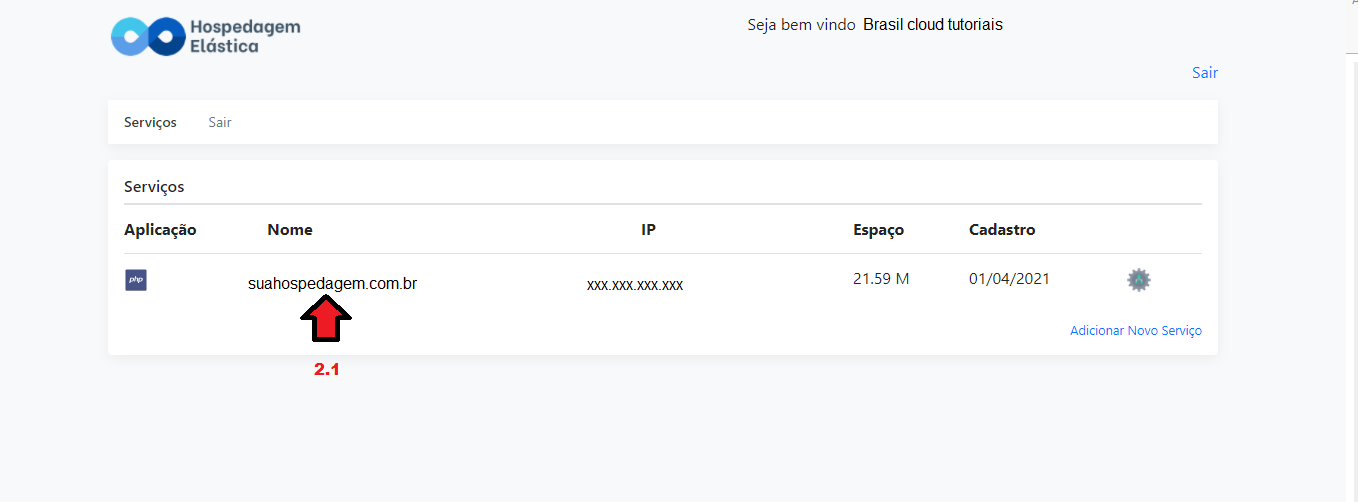
Task: Click the Serviços panel heading
Action: pyautogui.click(x=154, y=187)
